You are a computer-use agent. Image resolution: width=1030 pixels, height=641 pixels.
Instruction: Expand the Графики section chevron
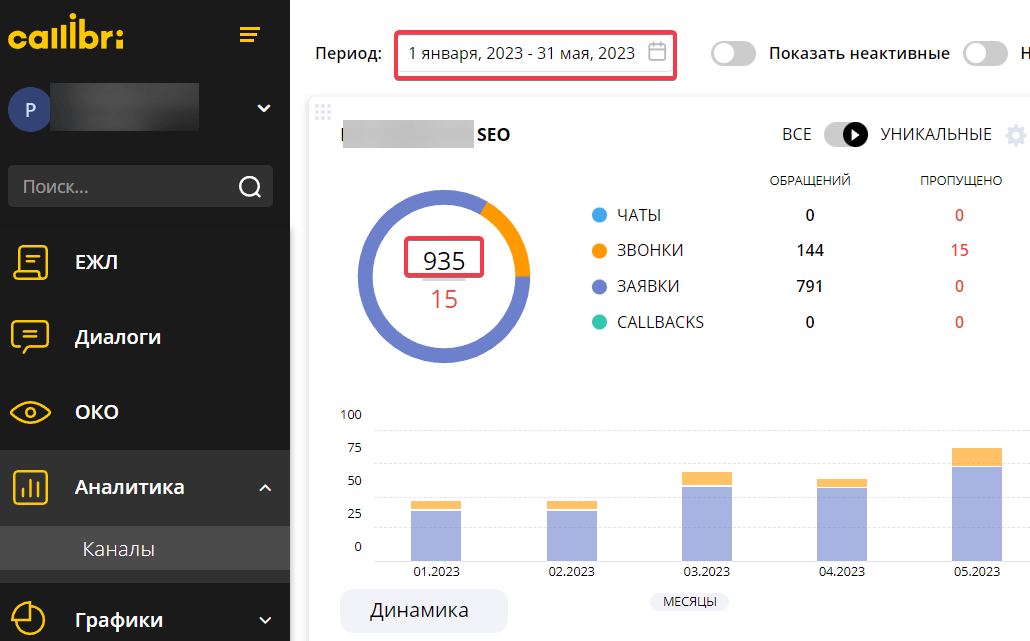point(265,620)
